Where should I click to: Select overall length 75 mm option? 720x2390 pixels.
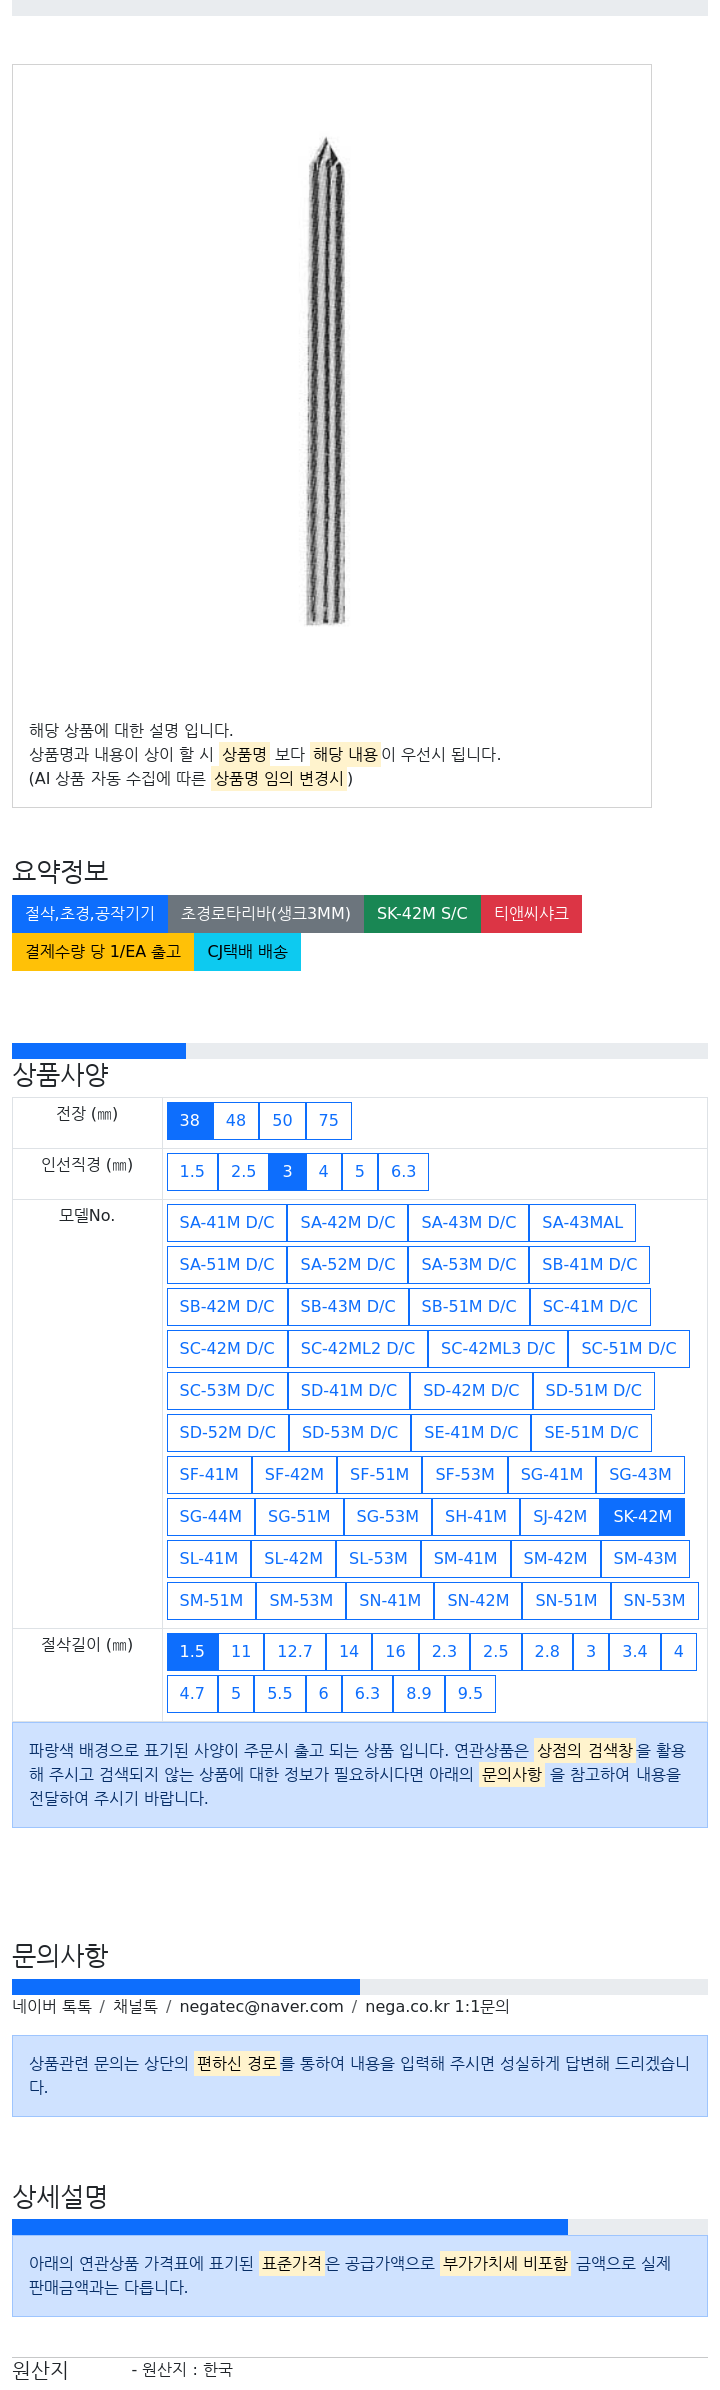point(329,1120)
